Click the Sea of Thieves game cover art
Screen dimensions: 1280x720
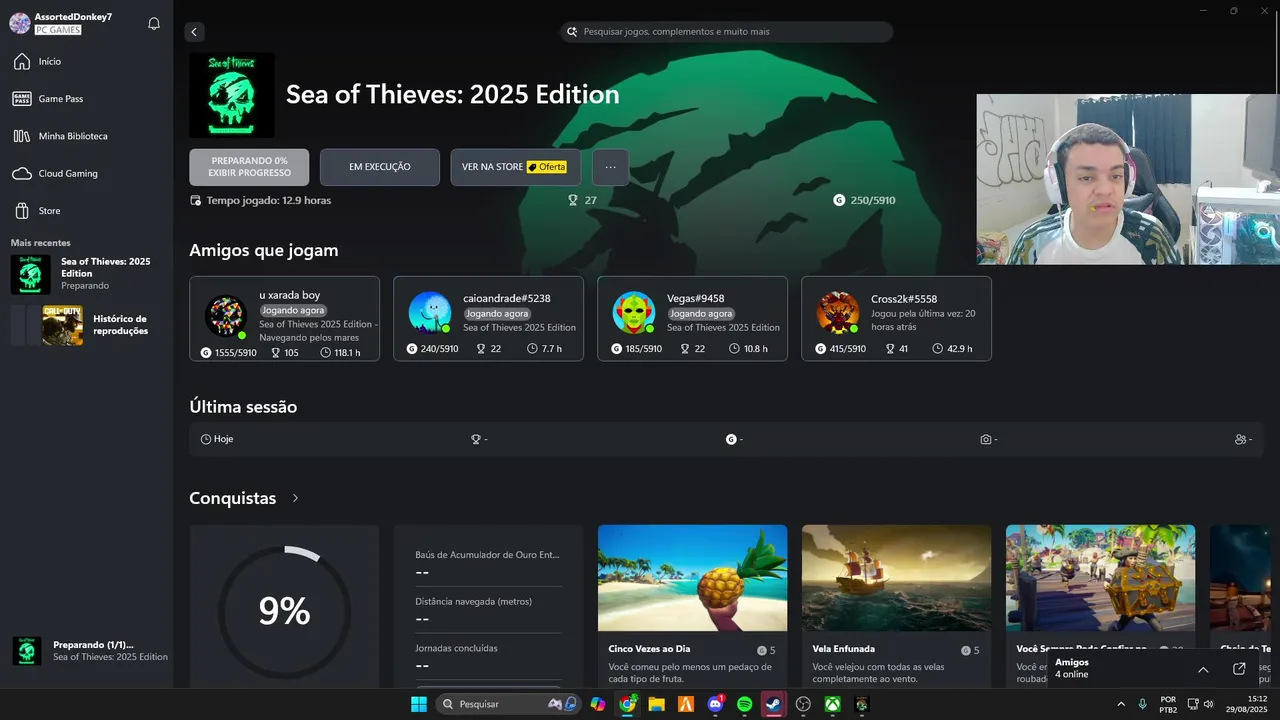point(232,95)
